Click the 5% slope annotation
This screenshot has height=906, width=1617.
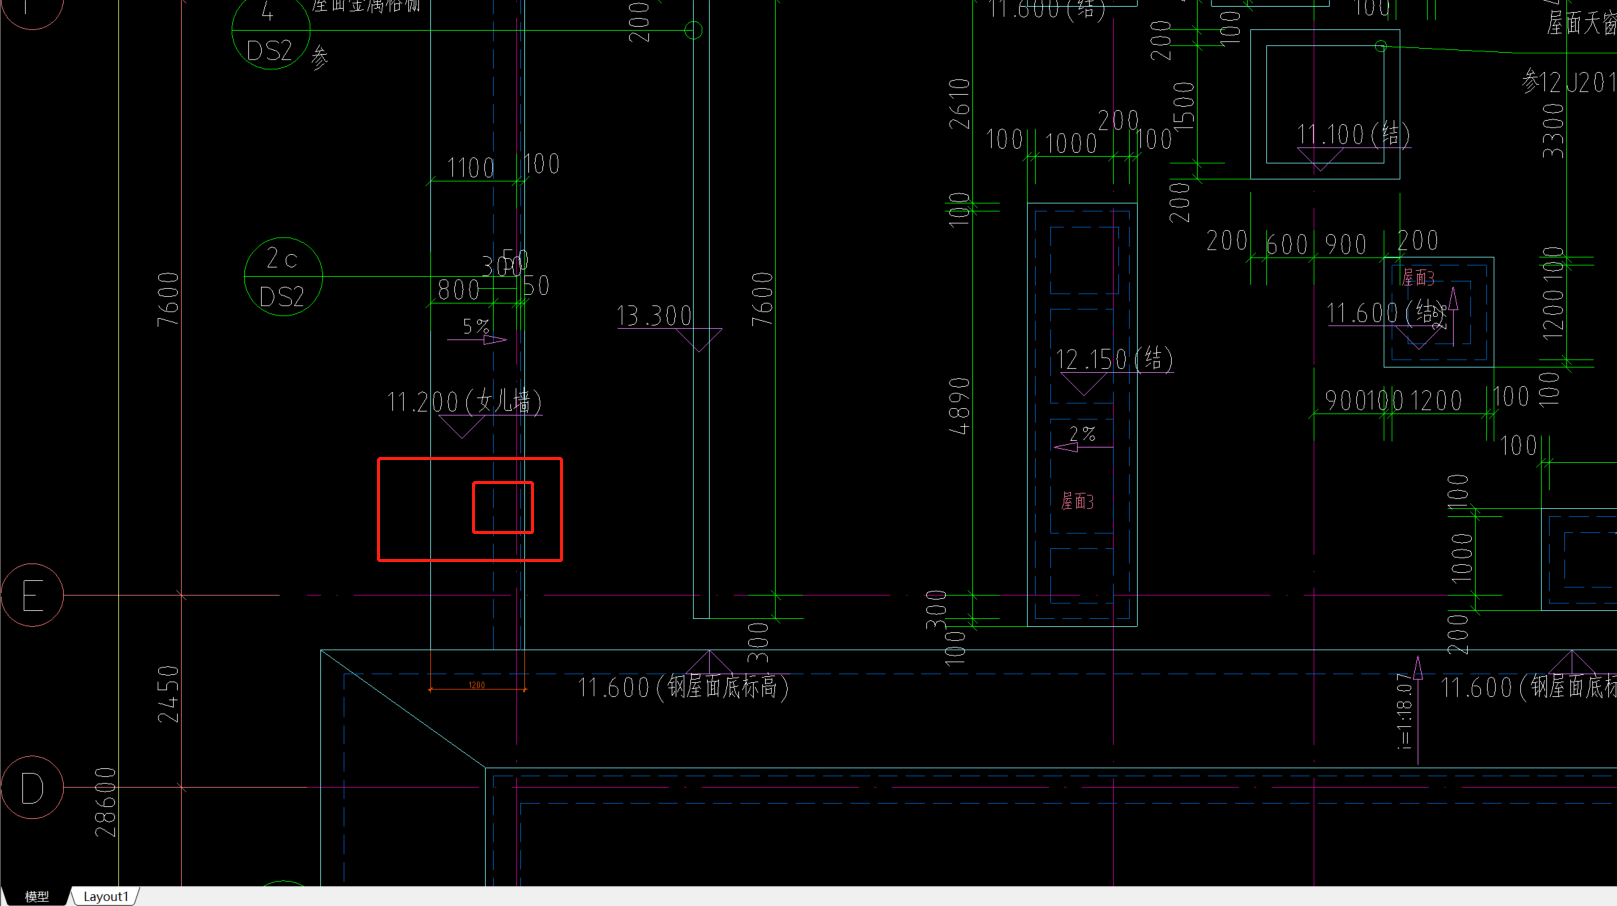pyautogui.click(x=476, y=327)
